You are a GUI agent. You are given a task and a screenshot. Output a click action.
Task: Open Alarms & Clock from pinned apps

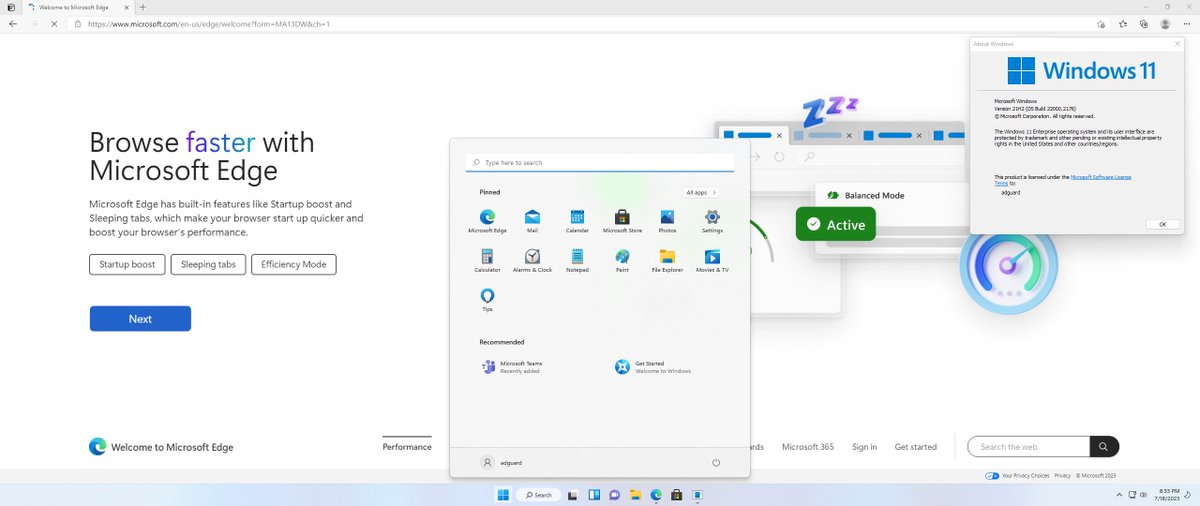[532, 260]
